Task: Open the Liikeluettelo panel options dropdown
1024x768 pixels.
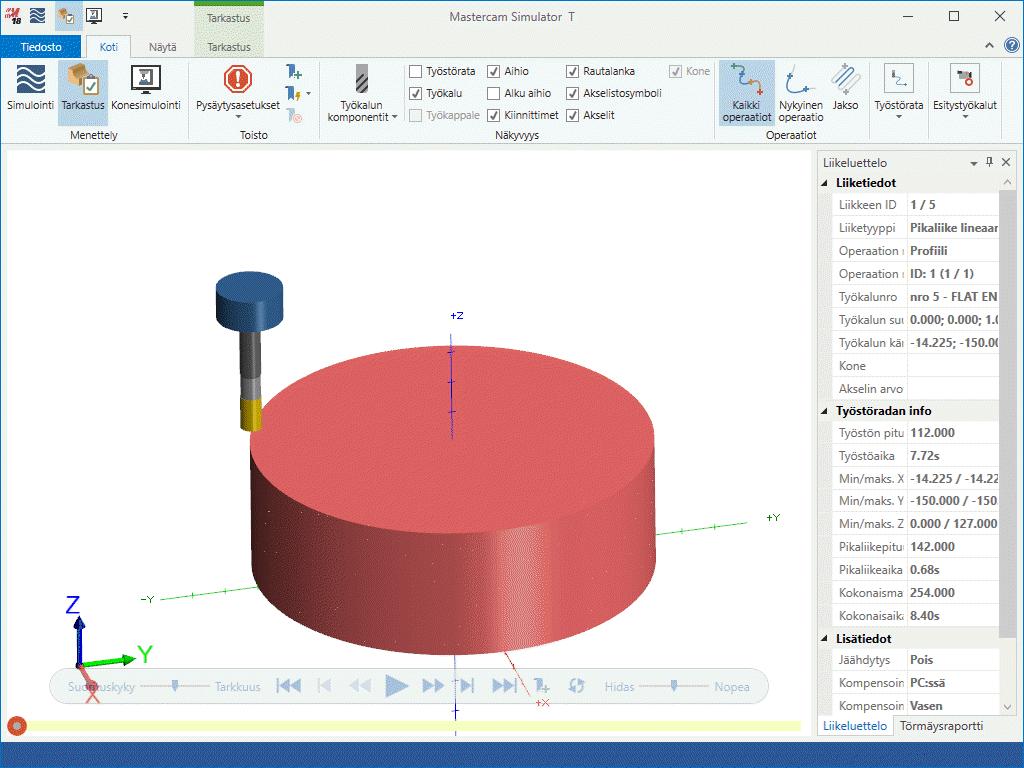Action: coord(974,163)
